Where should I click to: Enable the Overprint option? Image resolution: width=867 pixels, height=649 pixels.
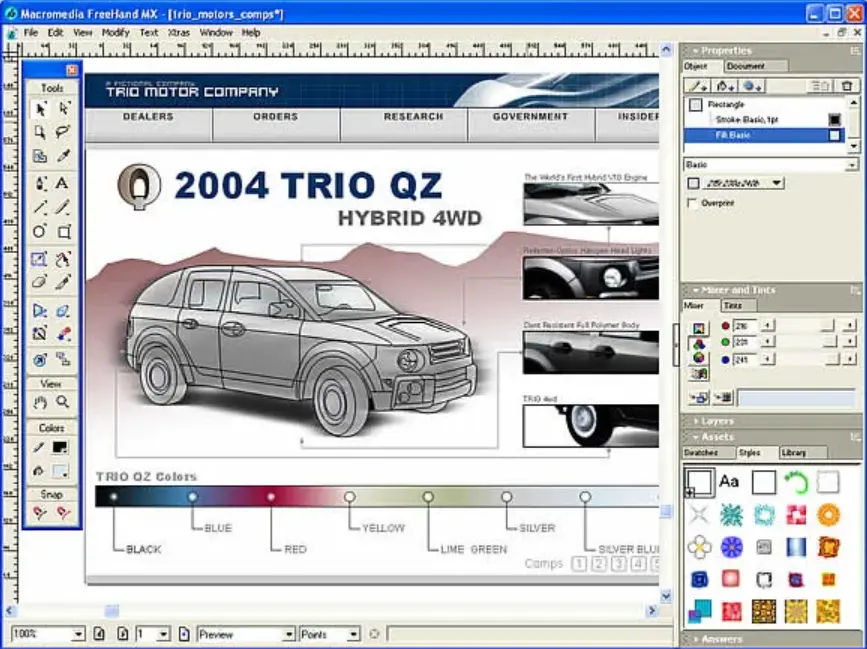[x=690, y=202]
